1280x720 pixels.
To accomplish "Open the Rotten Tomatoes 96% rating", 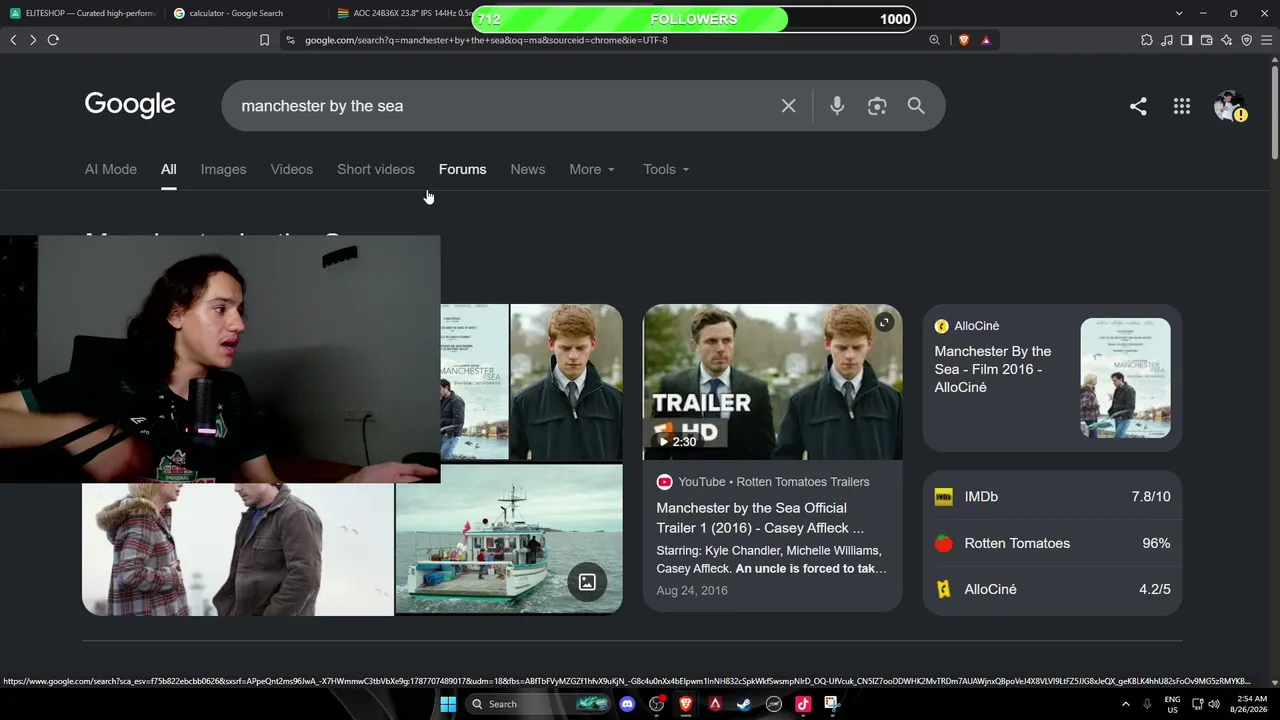I will tap(1052, 543).
